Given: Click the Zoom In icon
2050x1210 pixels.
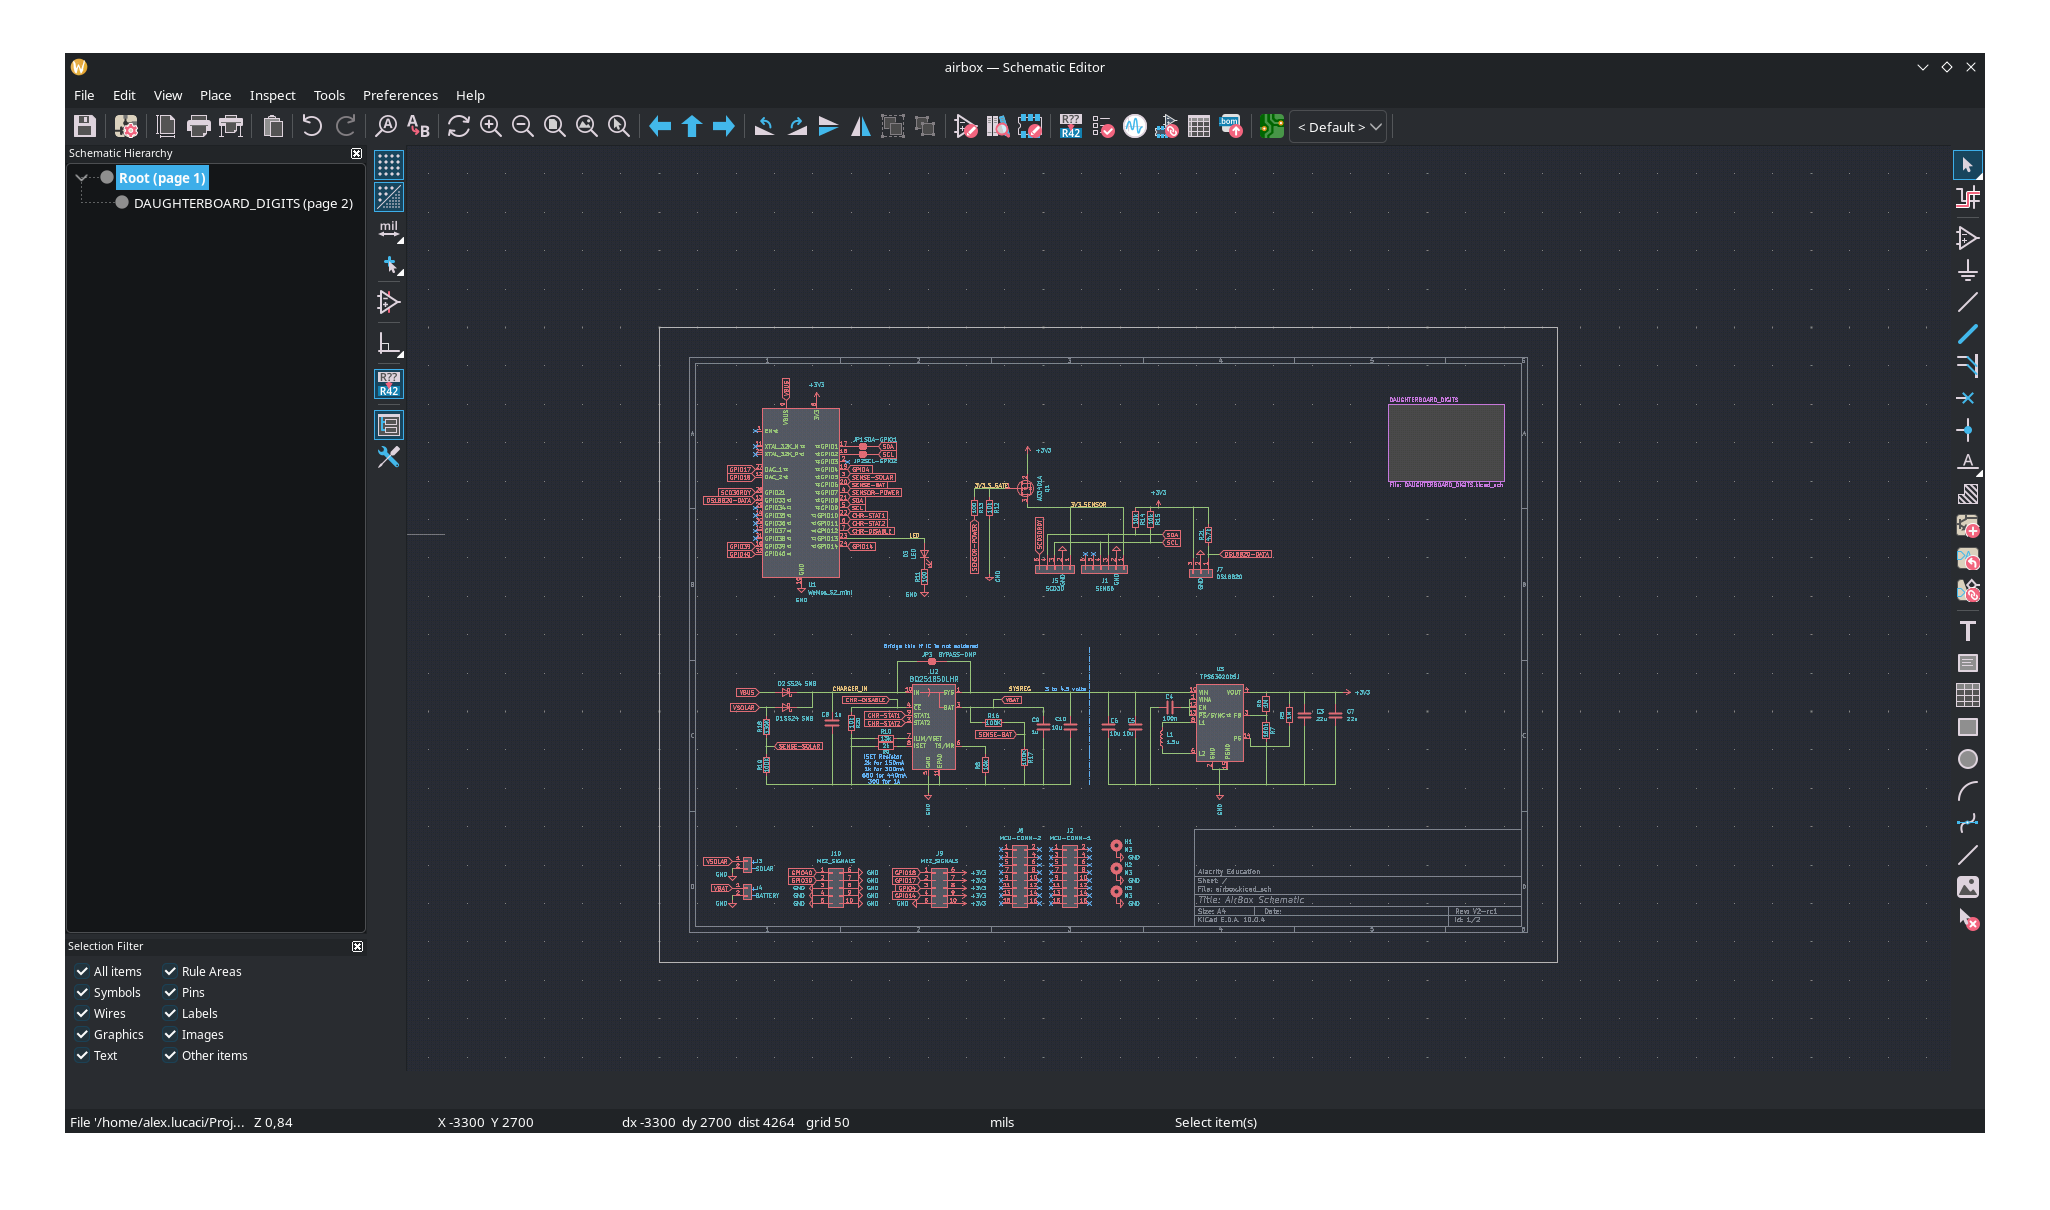Looking at the screenshot, I should [x=490, y=126].
